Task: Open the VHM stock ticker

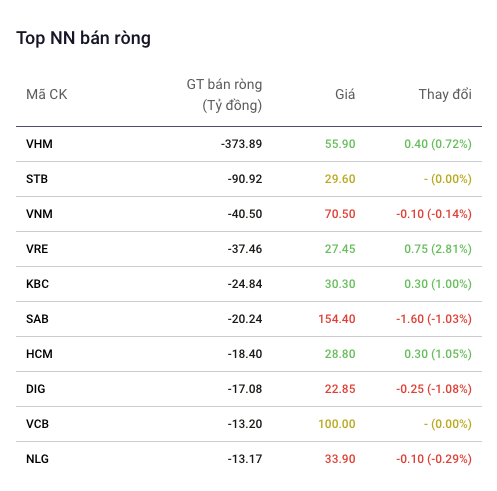Action: point(39,144)
